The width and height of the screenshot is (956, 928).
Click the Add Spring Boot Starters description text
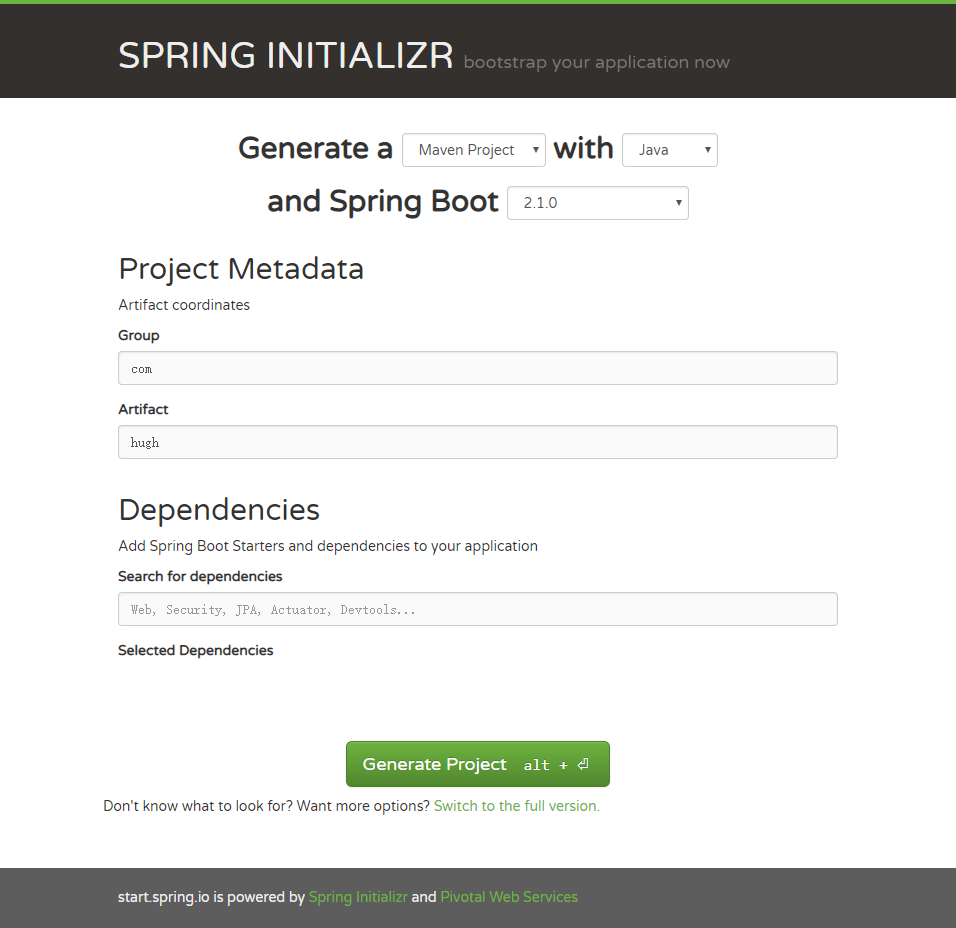(x=328, y=546)
